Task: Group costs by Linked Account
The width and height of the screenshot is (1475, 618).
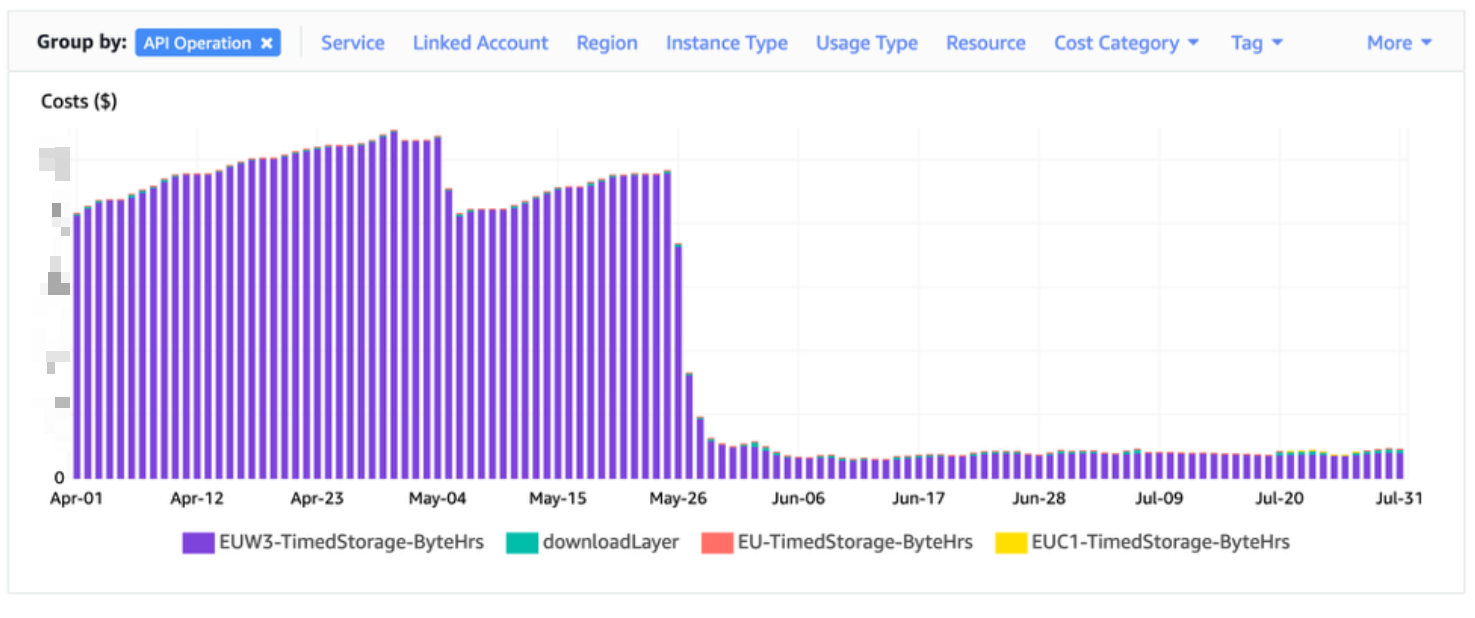Action: coord(480,43)
